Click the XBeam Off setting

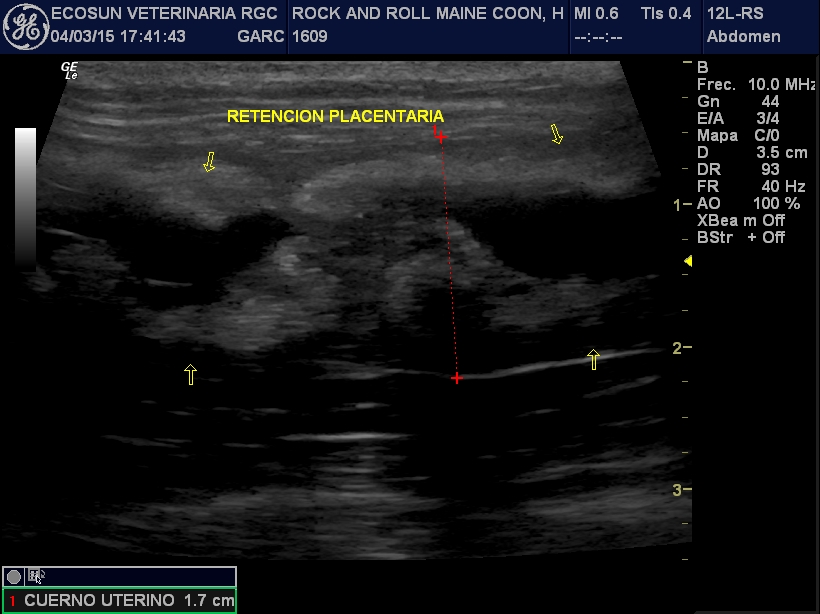click(741, 220)
